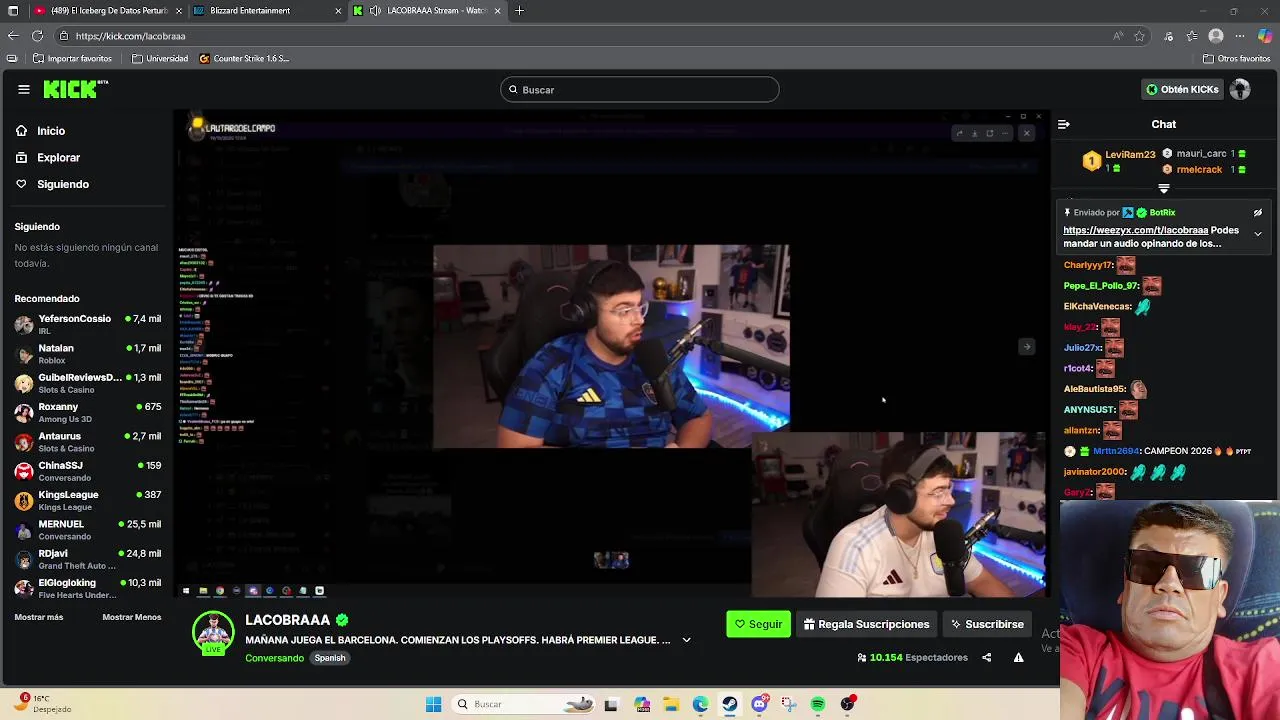Click the 10.154 Espectadores viewer count

tap(912, 657)
